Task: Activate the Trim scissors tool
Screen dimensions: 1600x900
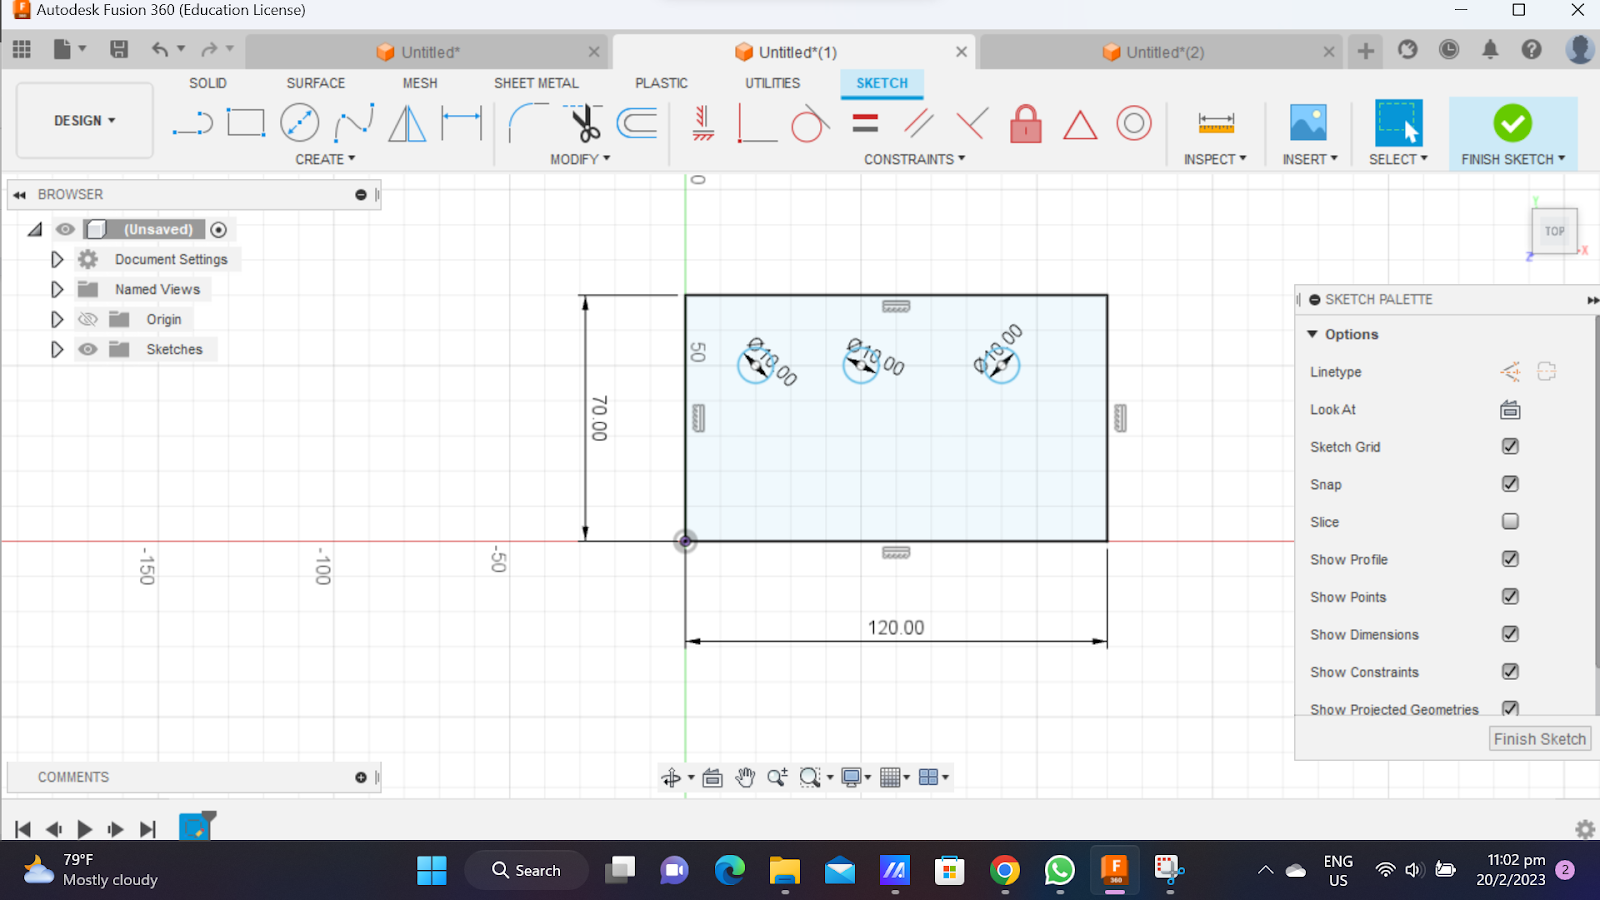Action: (x=584, y=123)
